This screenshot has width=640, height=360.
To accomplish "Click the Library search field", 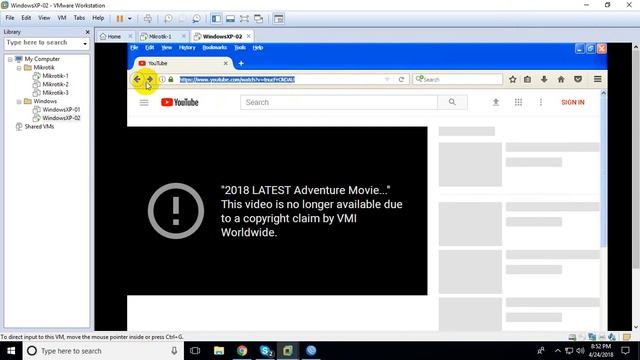I will click(43, 43).
